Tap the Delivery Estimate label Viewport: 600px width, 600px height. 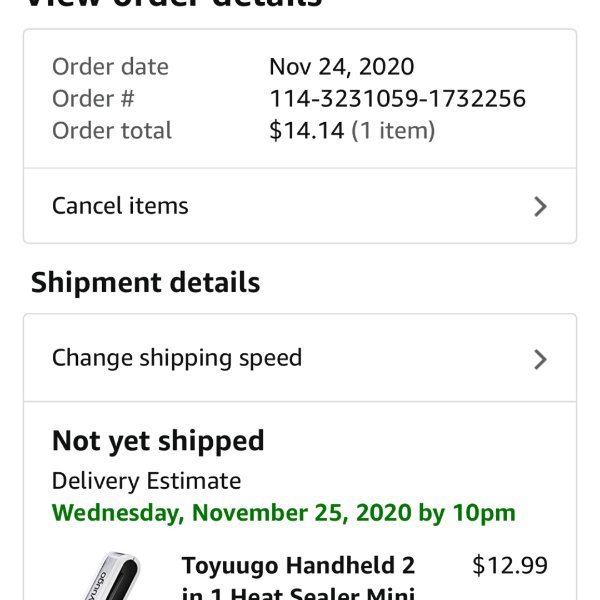point(147,481)
